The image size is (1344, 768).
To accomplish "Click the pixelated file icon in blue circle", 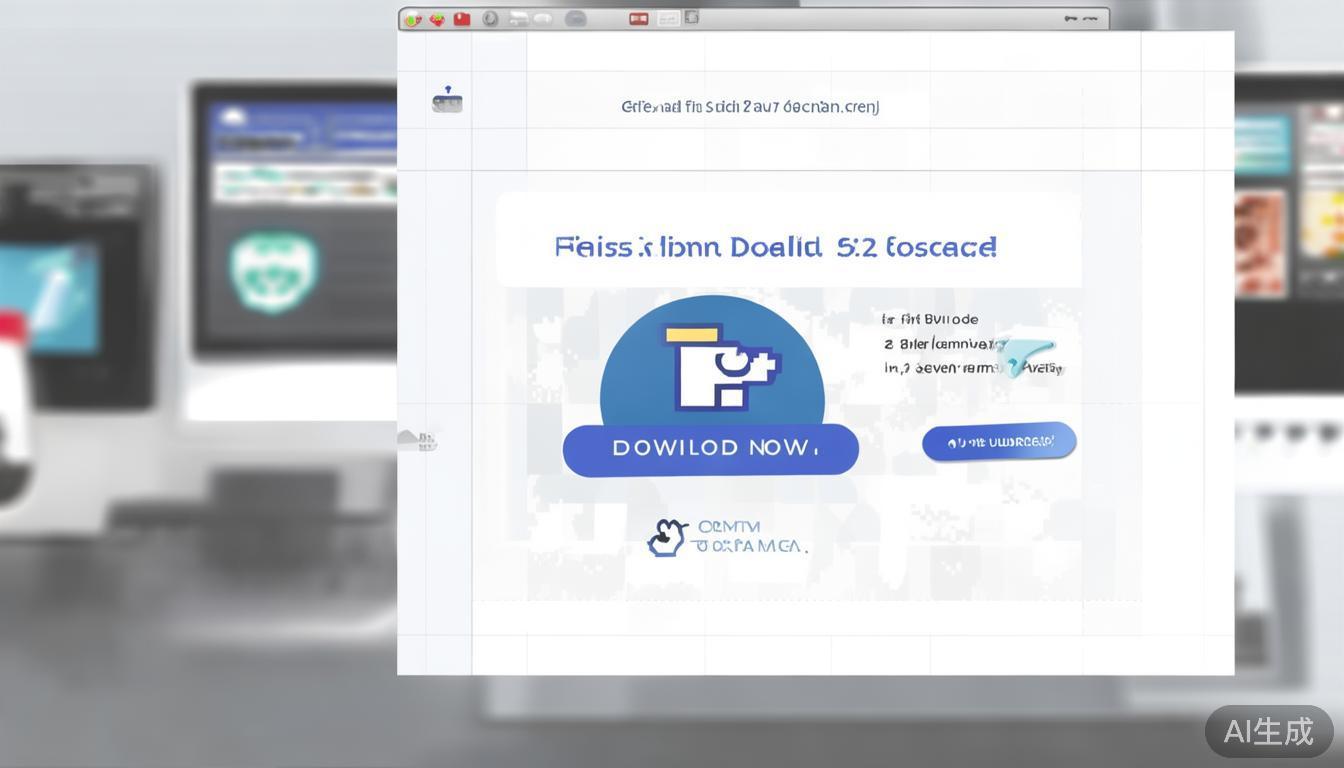I will (721, 367).
